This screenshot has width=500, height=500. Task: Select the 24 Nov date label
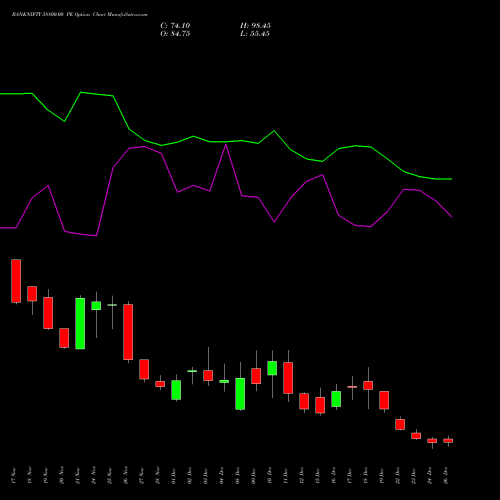click(94, 475)
